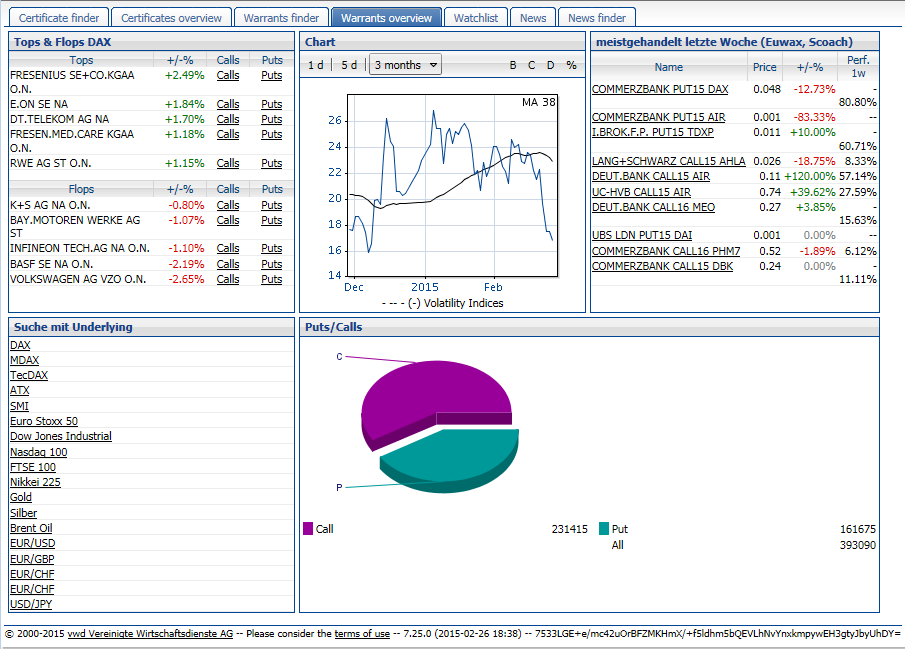This screenshot has height=649, width=905.
Task: Sort table by Price column header
Action: pyautogui.click(x=764, y=67)
